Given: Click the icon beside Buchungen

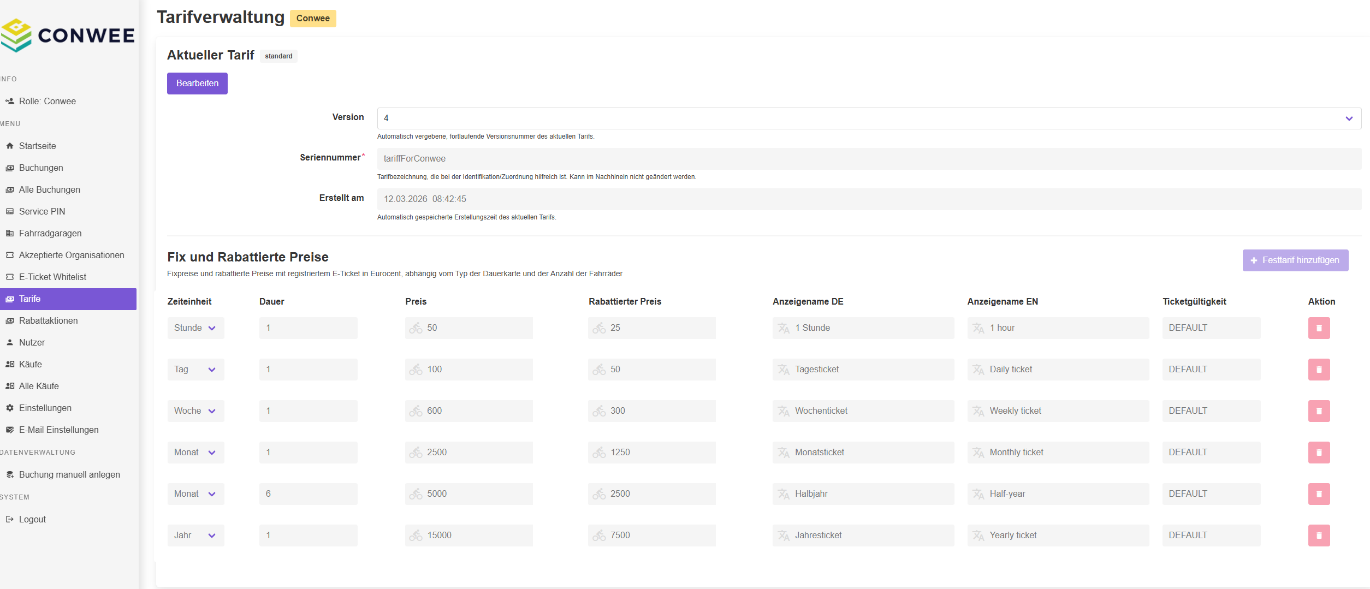Looking at the screenshot, I should [10, 168].
